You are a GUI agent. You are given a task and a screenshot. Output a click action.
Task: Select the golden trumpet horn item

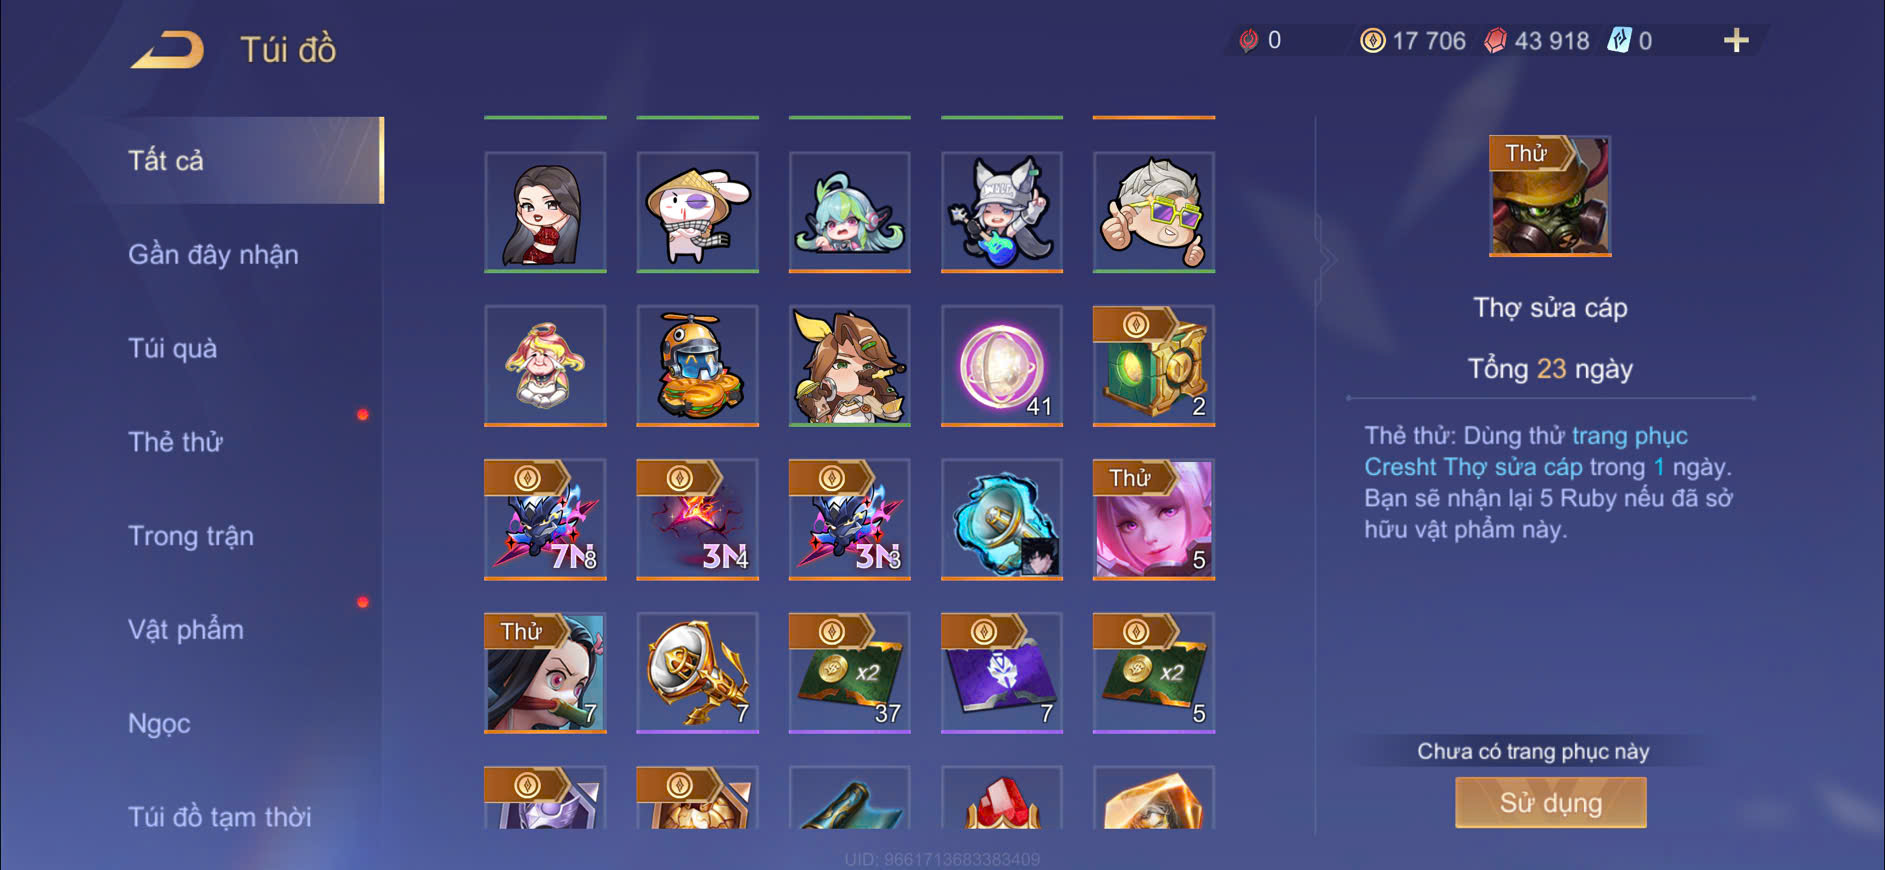697,673
